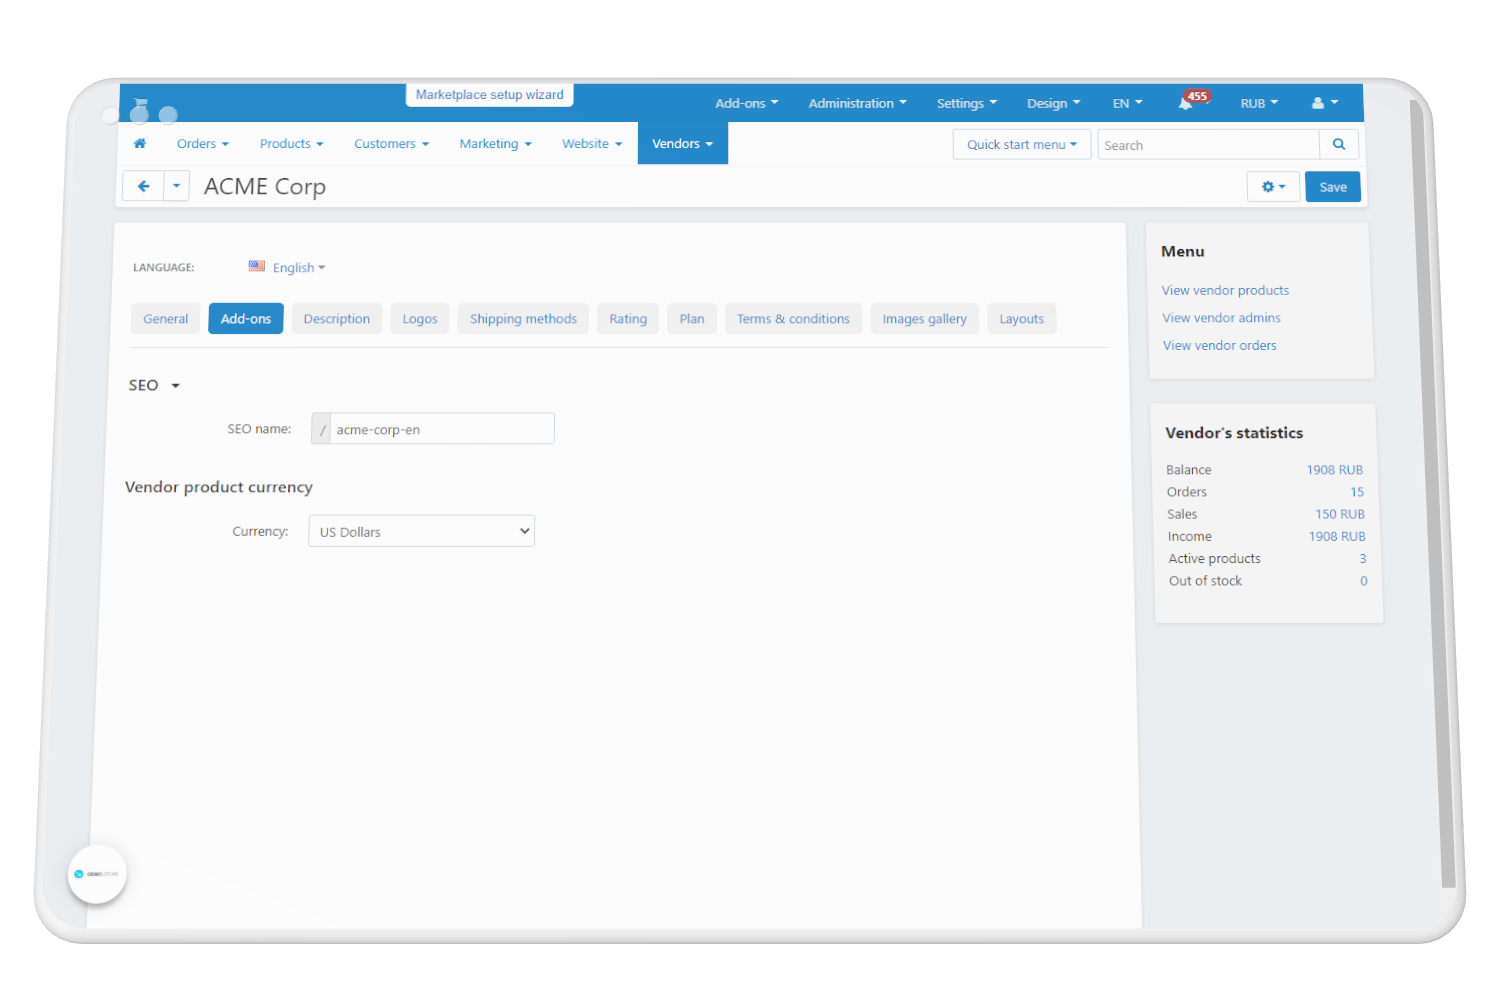Focus the Search input box

click(x=1209, y=145)
